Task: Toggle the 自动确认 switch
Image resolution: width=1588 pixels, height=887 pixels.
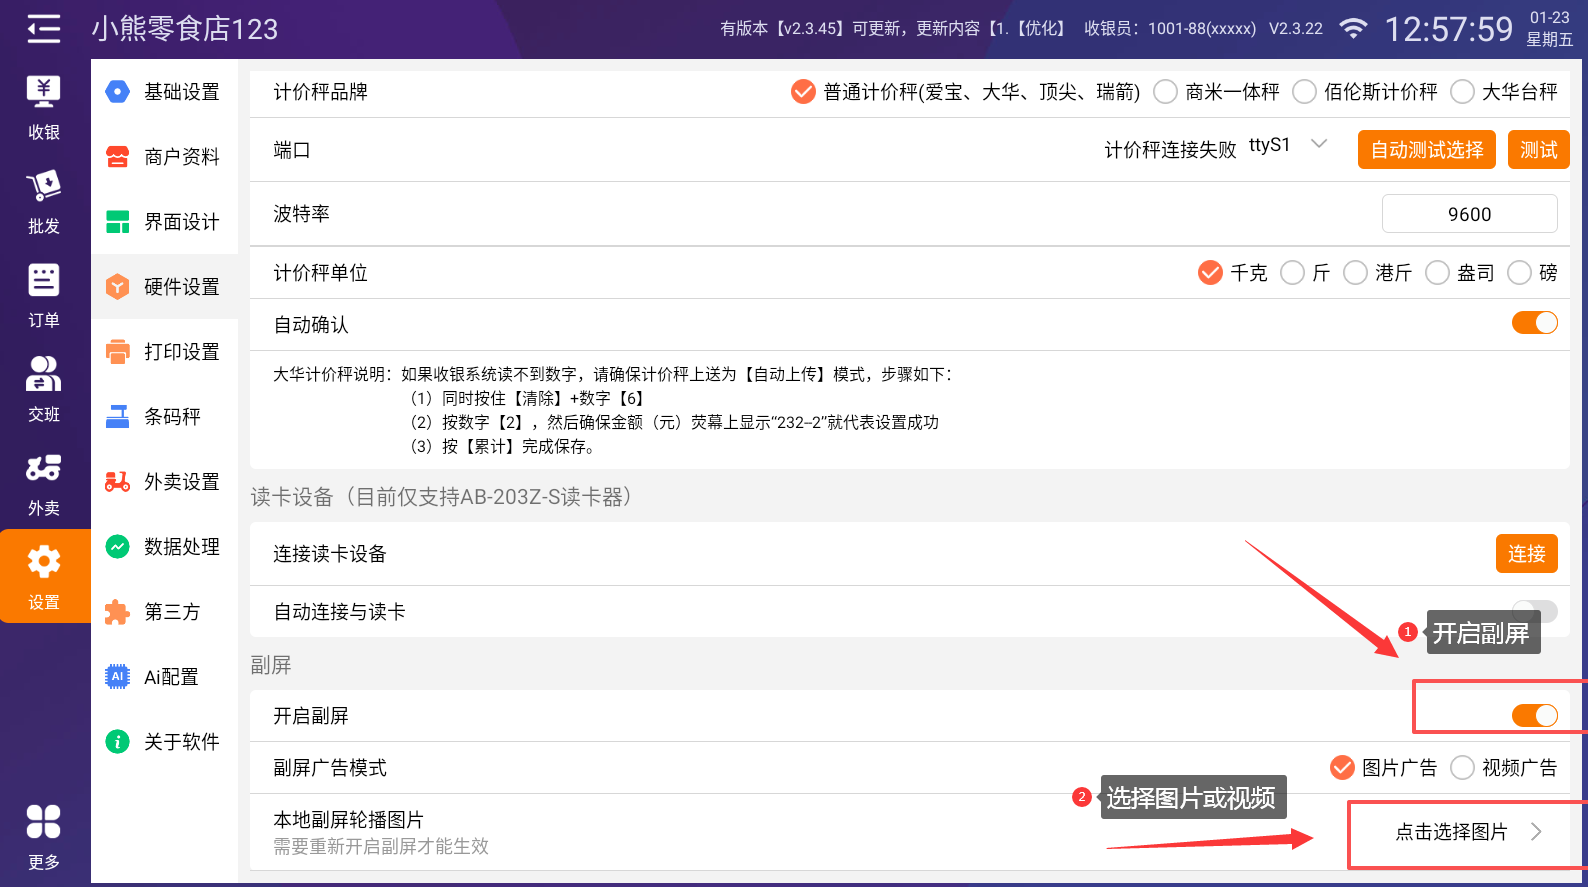Action: (x=1534, y=323)
